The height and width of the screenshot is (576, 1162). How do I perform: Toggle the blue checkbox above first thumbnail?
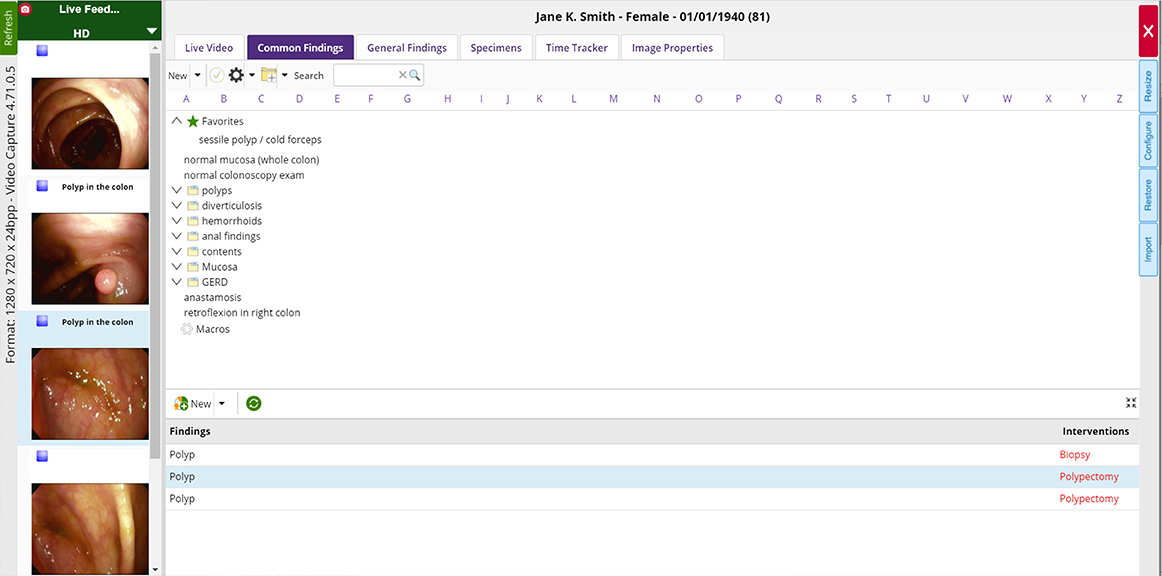pos(42,50)
